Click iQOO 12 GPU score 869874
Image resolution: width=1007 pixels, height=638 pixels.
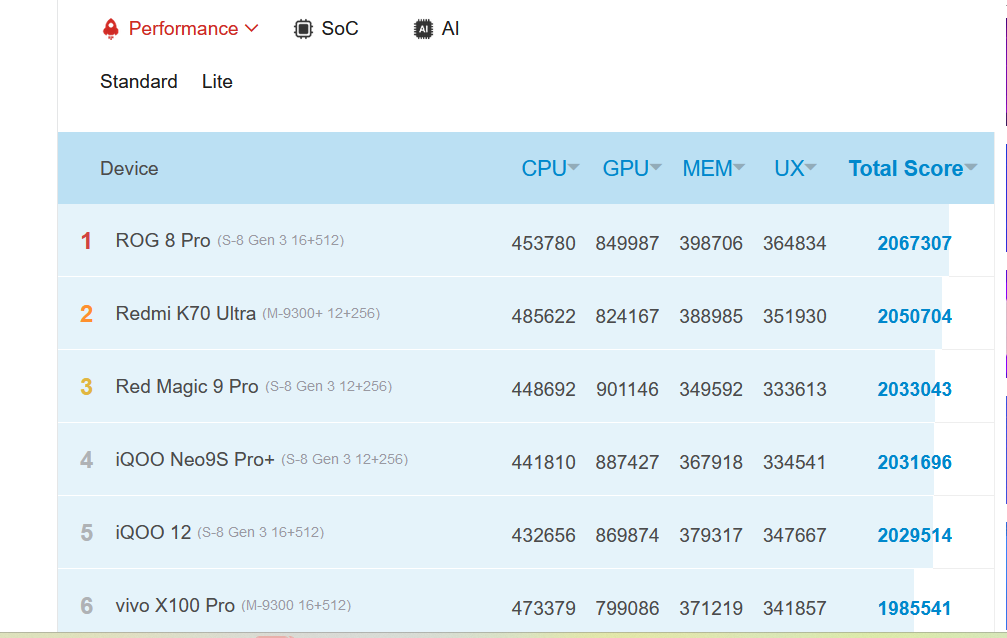point(627,535)
